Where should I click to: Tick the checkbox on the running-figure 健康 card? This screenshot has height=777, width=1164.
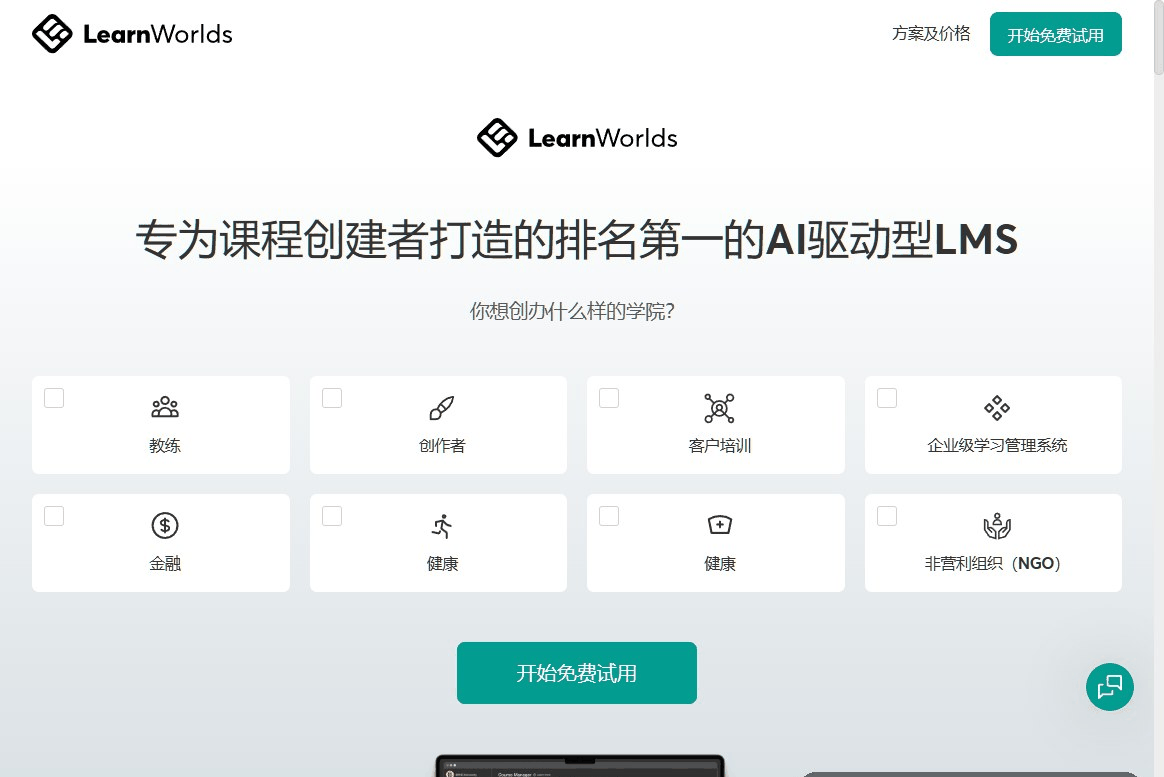coord(332,516)
